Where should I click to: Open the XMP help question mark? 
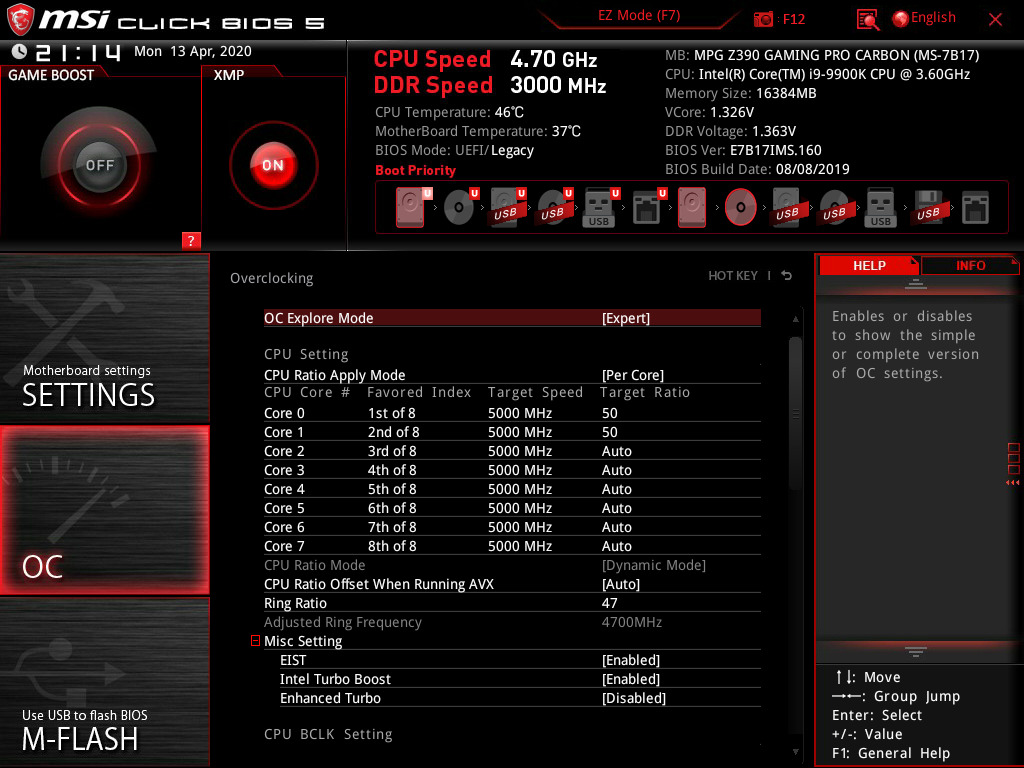[x=191, y=240]
